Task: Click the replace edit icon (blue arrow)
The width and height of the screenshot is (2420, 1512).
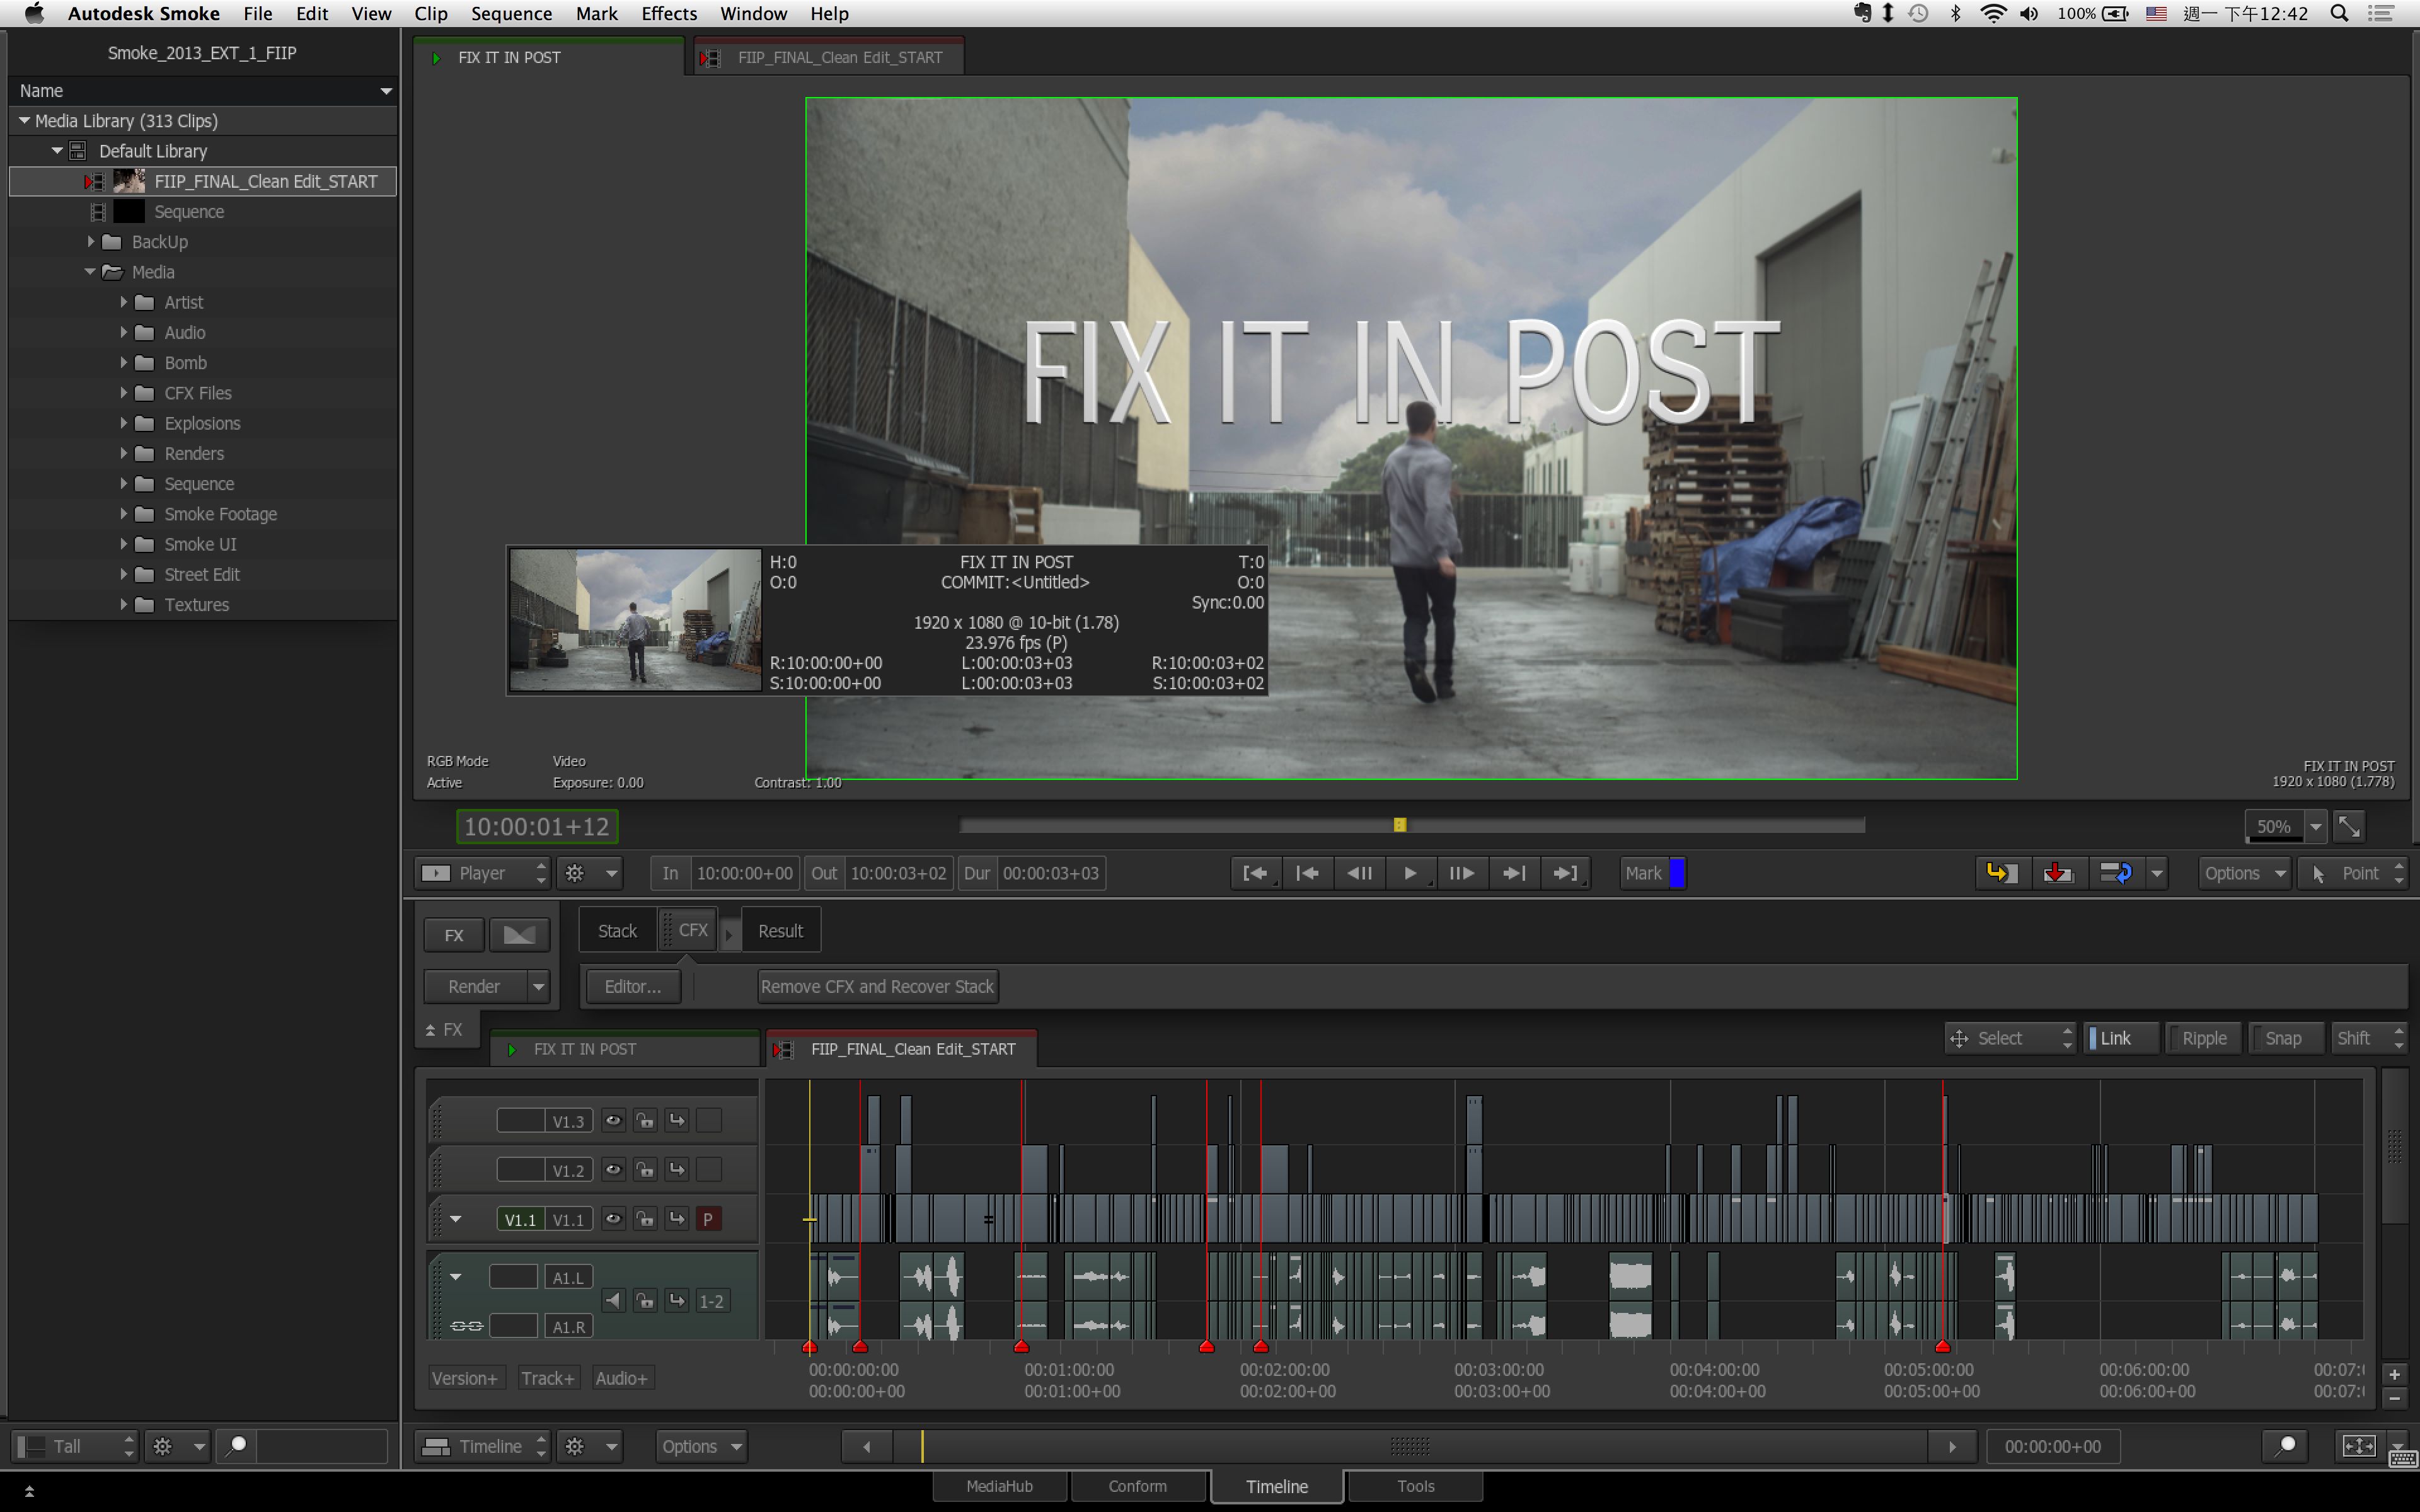Action: [2115, 873]
